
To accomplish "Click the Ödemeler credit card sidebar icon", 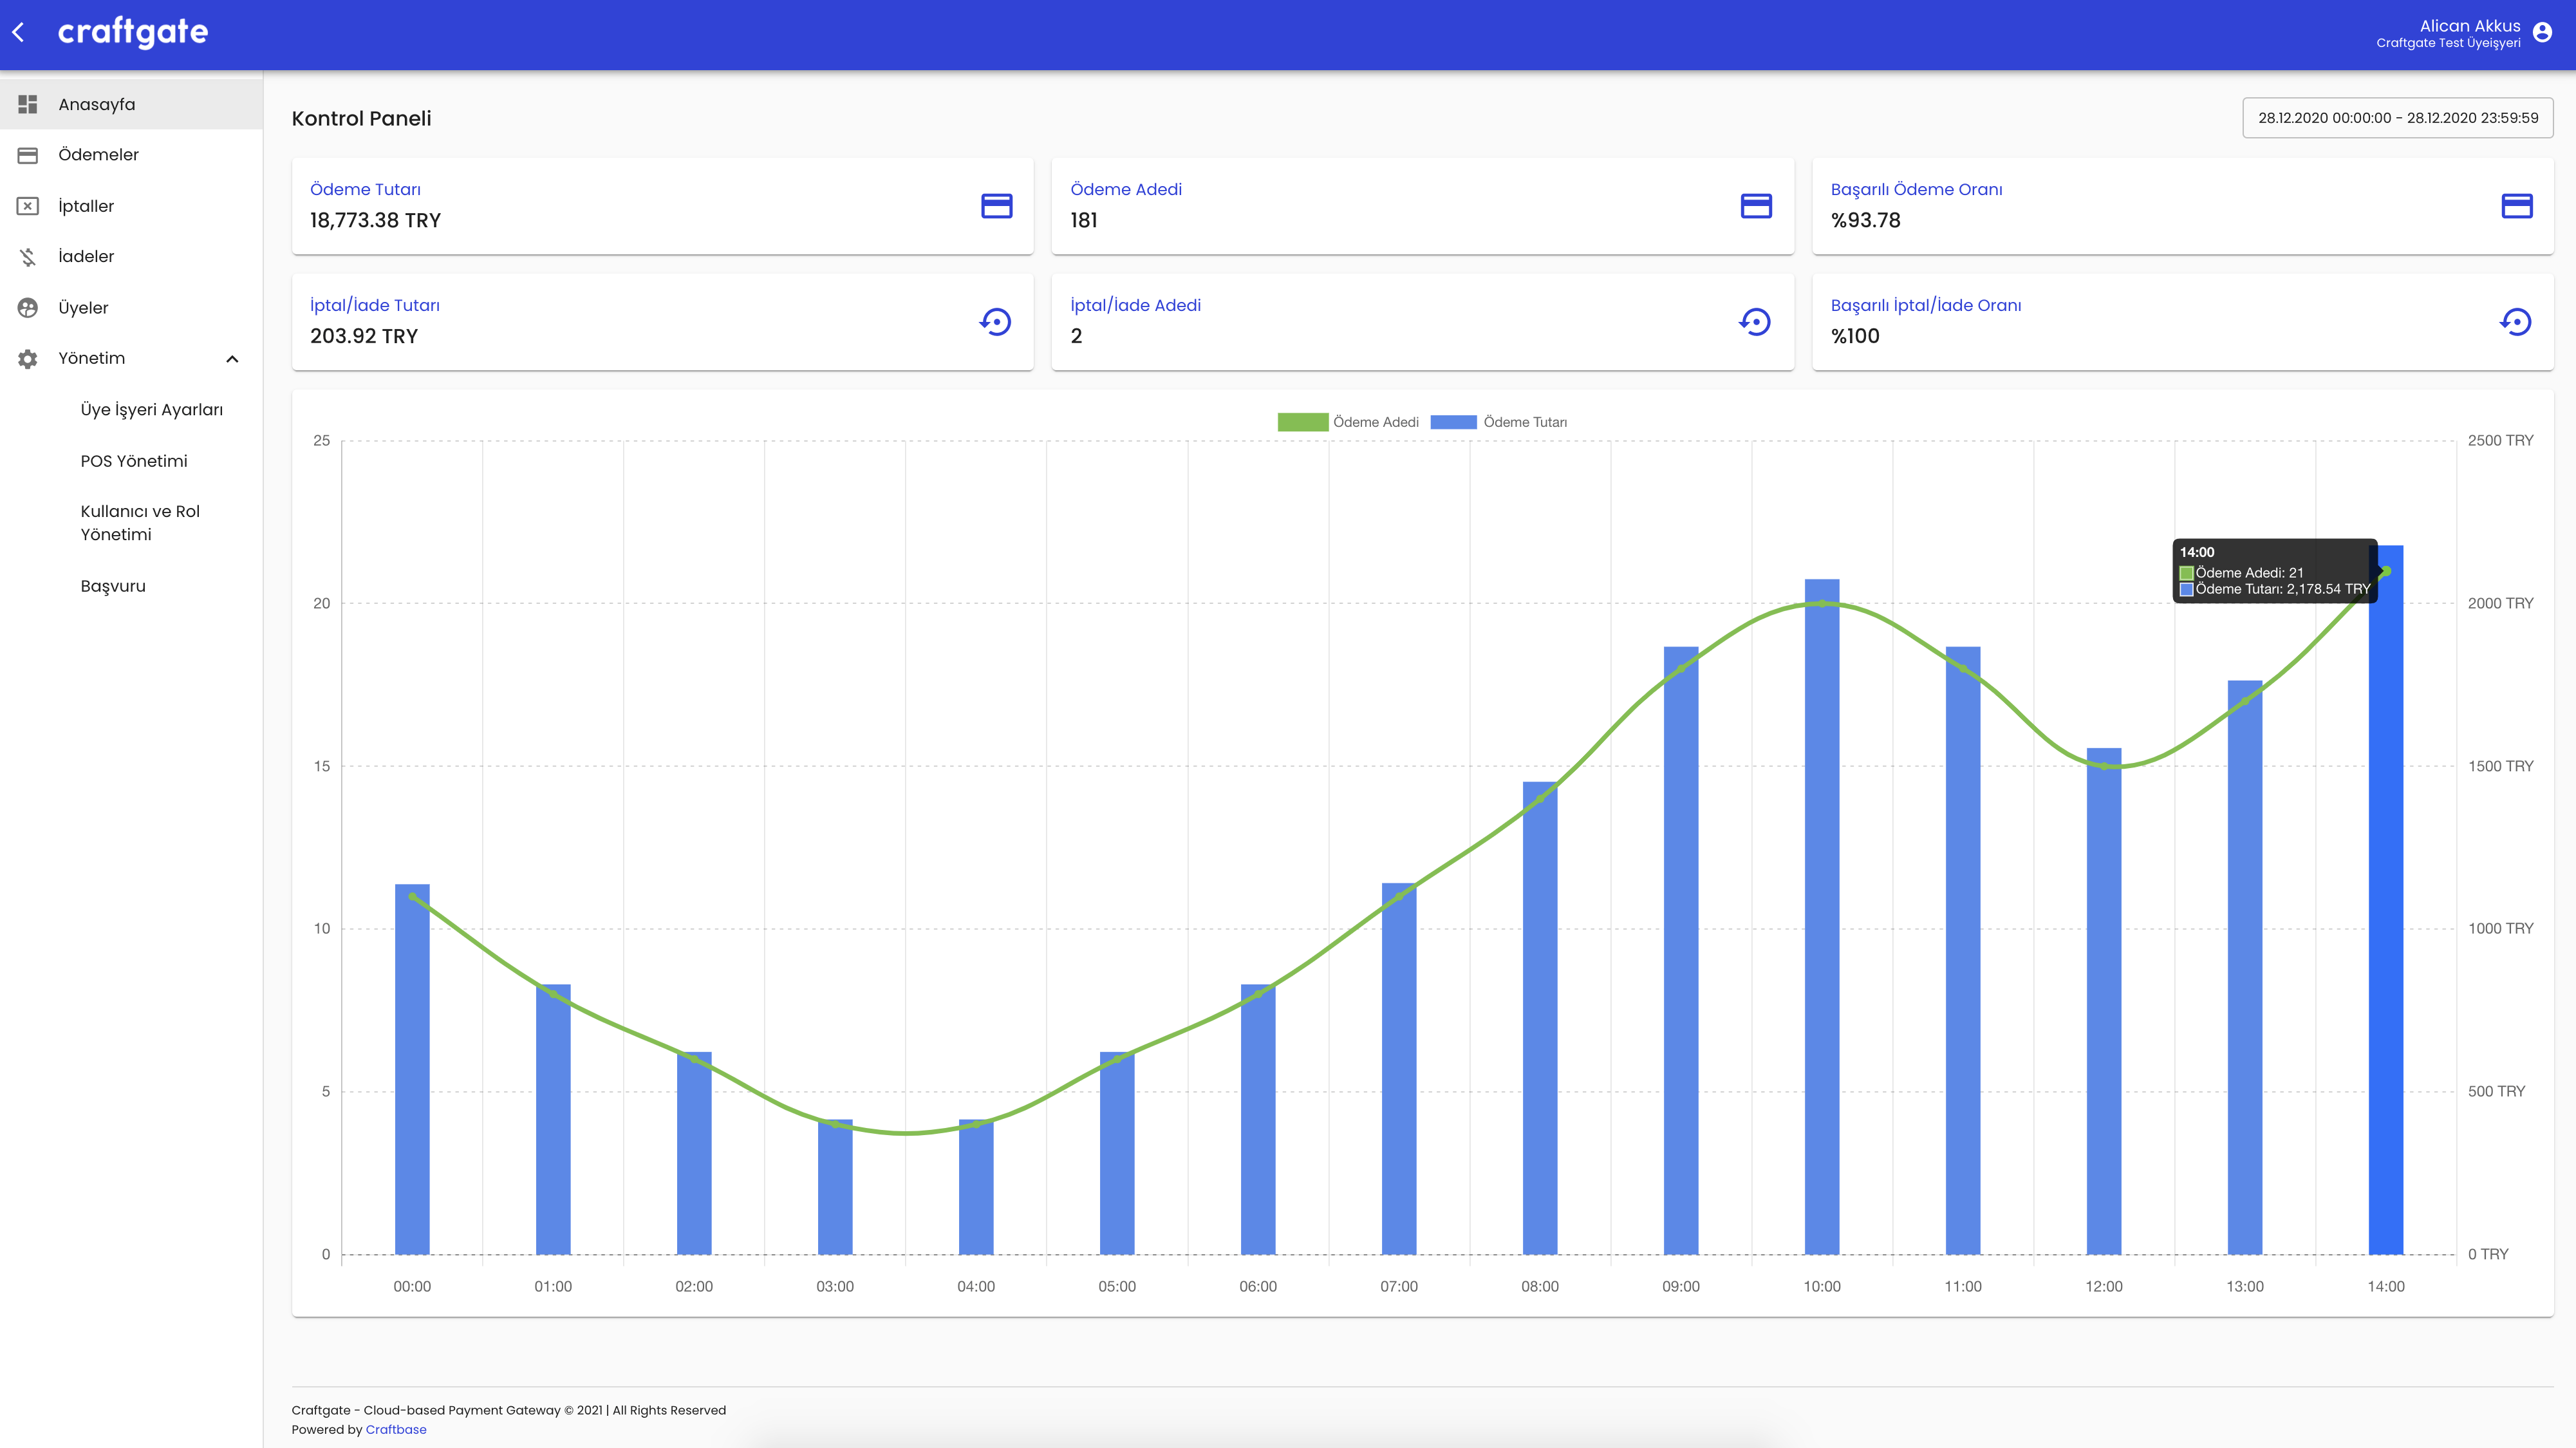I will pos(28,155).
